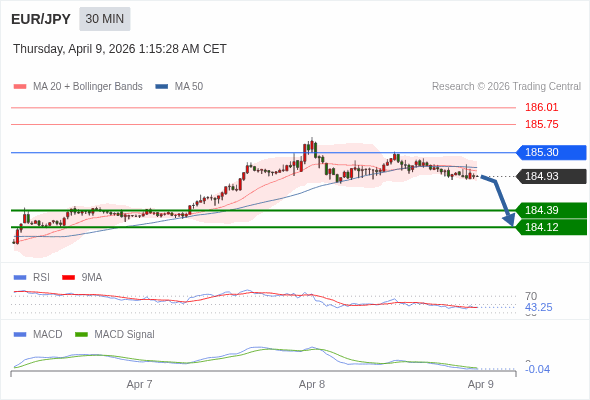Click the MA 20 + Bollinger Bands legend swatch
The height and width of the screenshot is (400, 590).
[20, 87]
